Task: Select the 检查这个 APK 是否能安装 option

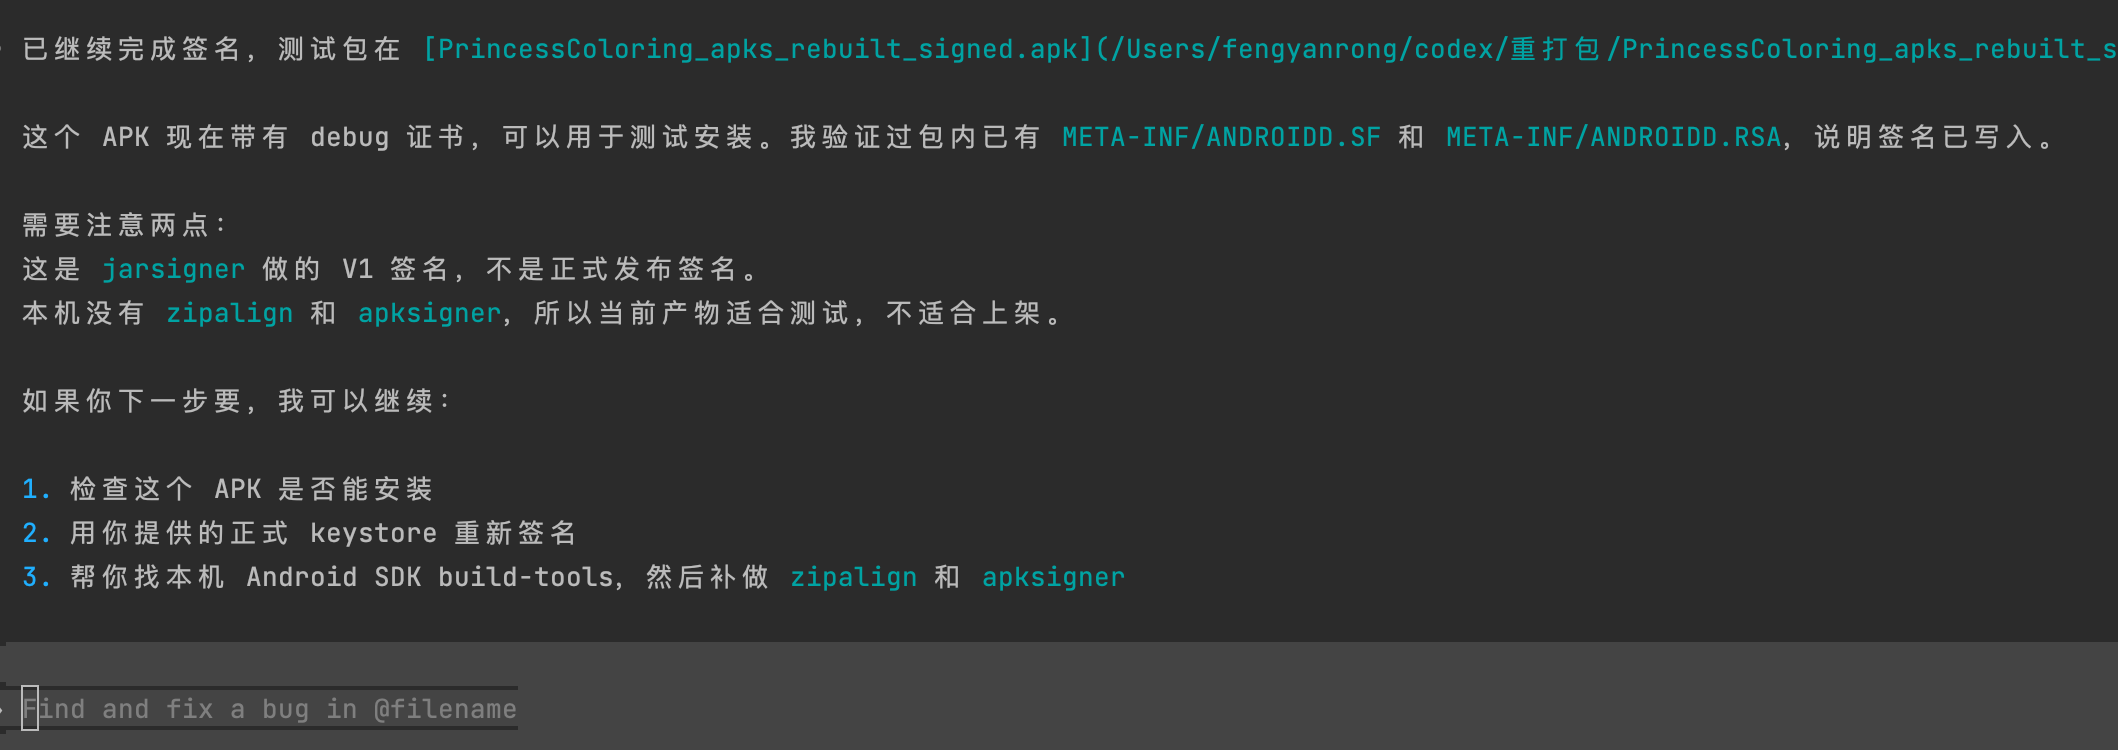Action: click(x=251, y=489)
